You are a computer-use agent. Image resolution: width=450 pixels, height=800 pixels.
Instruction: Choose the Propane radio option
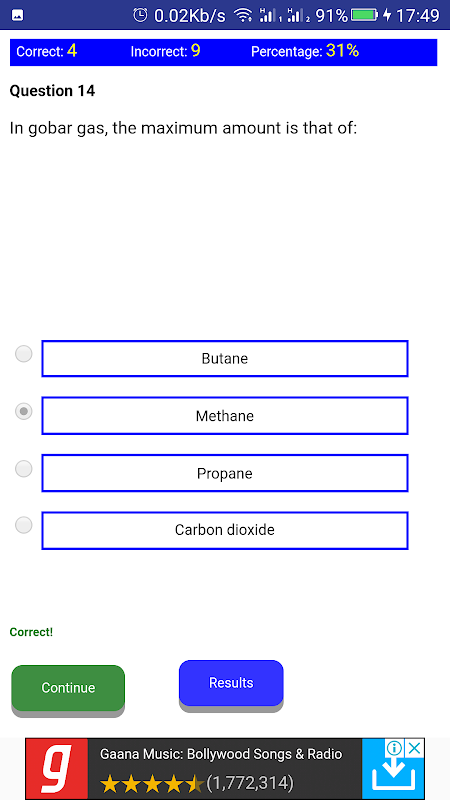pos(23,468)
